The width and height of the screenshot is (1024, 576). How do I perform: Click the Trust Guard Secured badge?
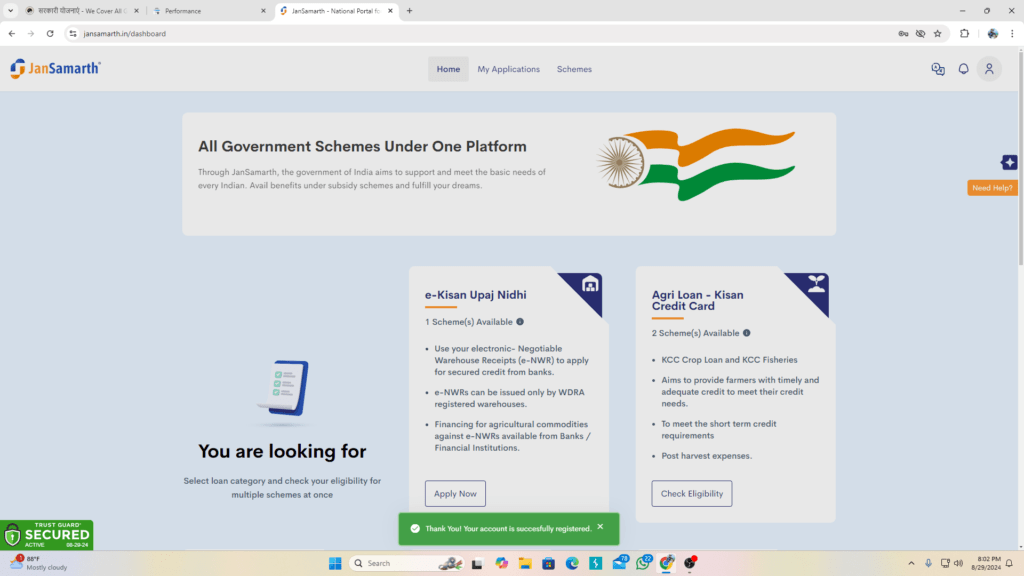click(x=47, y=535)
